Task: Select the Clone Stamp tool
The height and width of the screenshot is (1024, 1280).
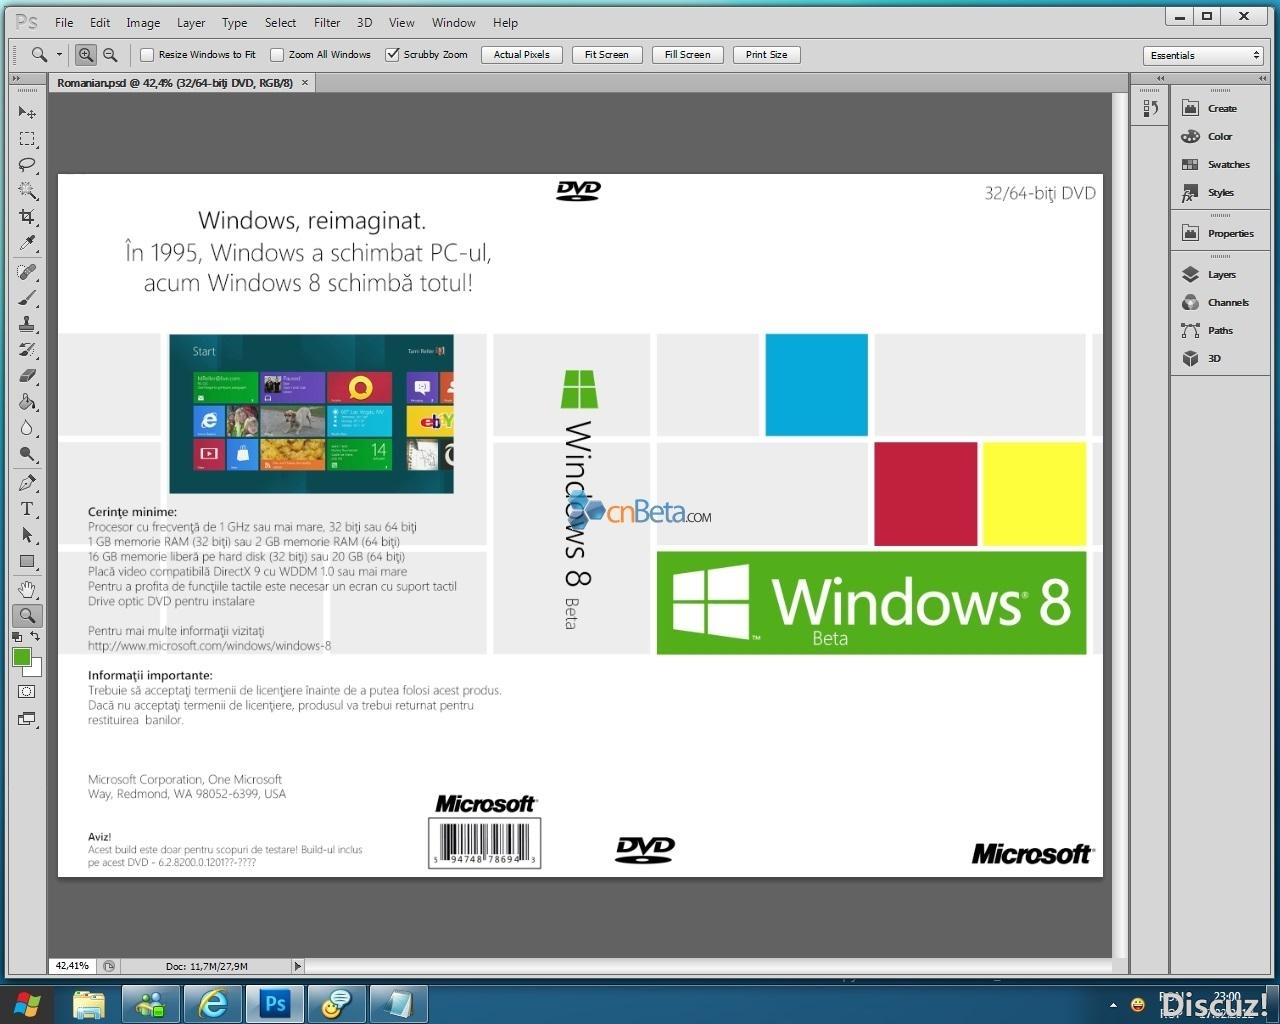Action: (x=27, y=324)
